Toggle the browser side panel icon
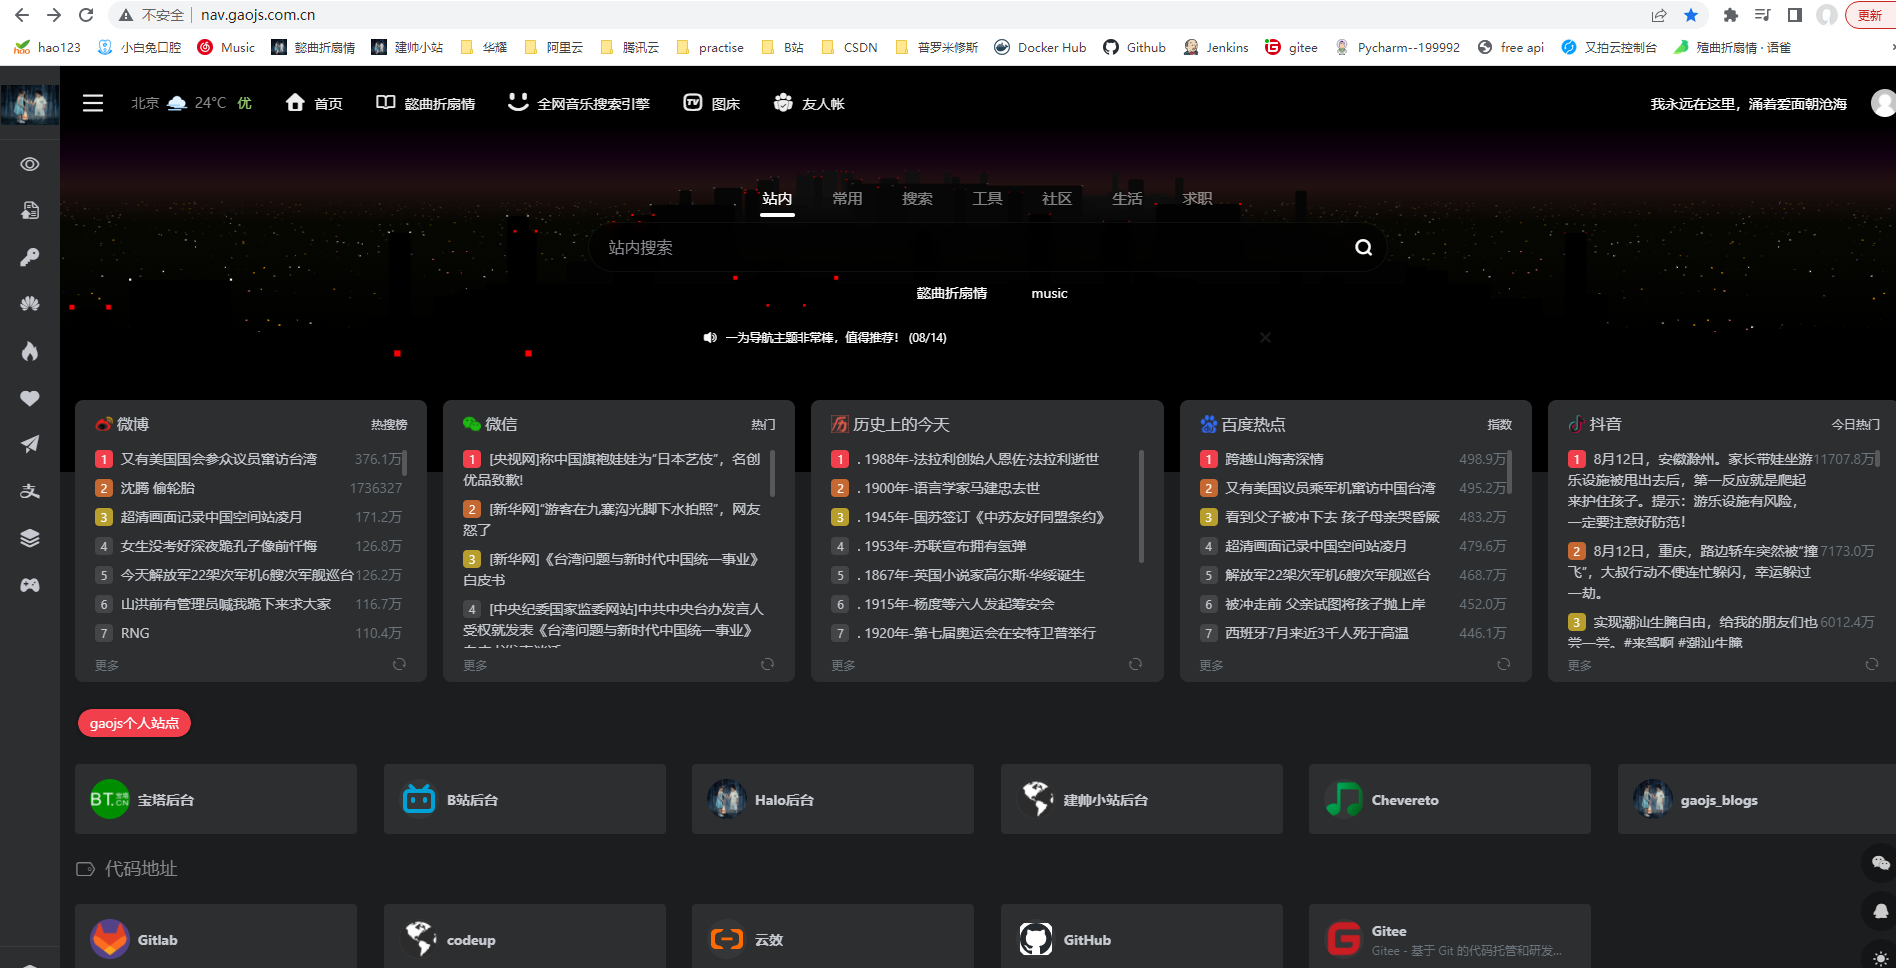 [x=1795, y=15]
